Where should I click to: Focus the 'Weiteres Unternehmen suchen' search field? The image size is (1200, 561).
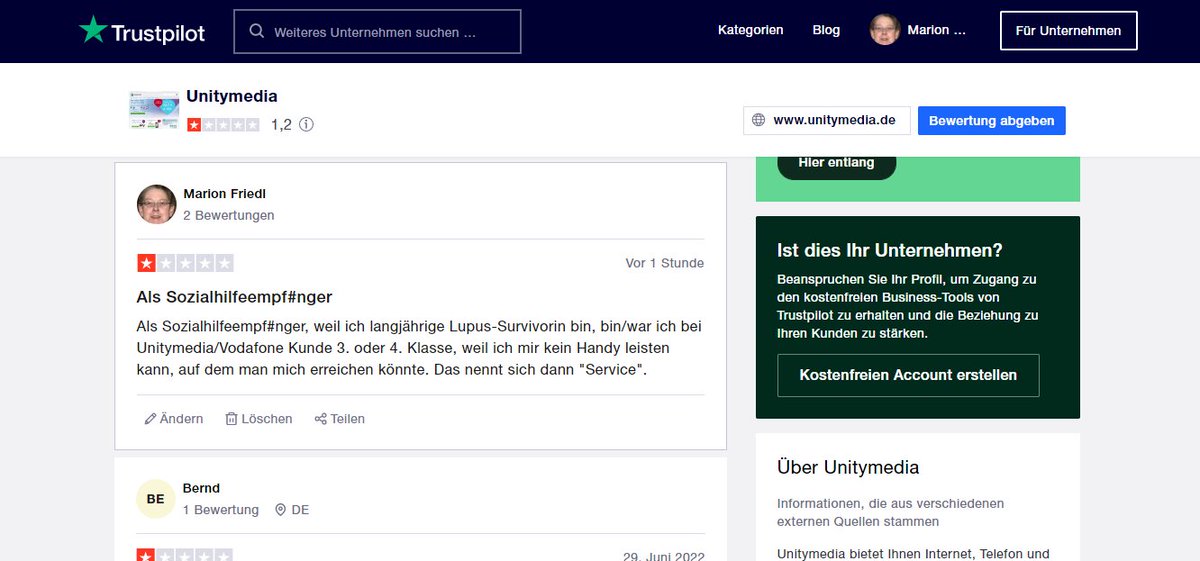point(377,31)
